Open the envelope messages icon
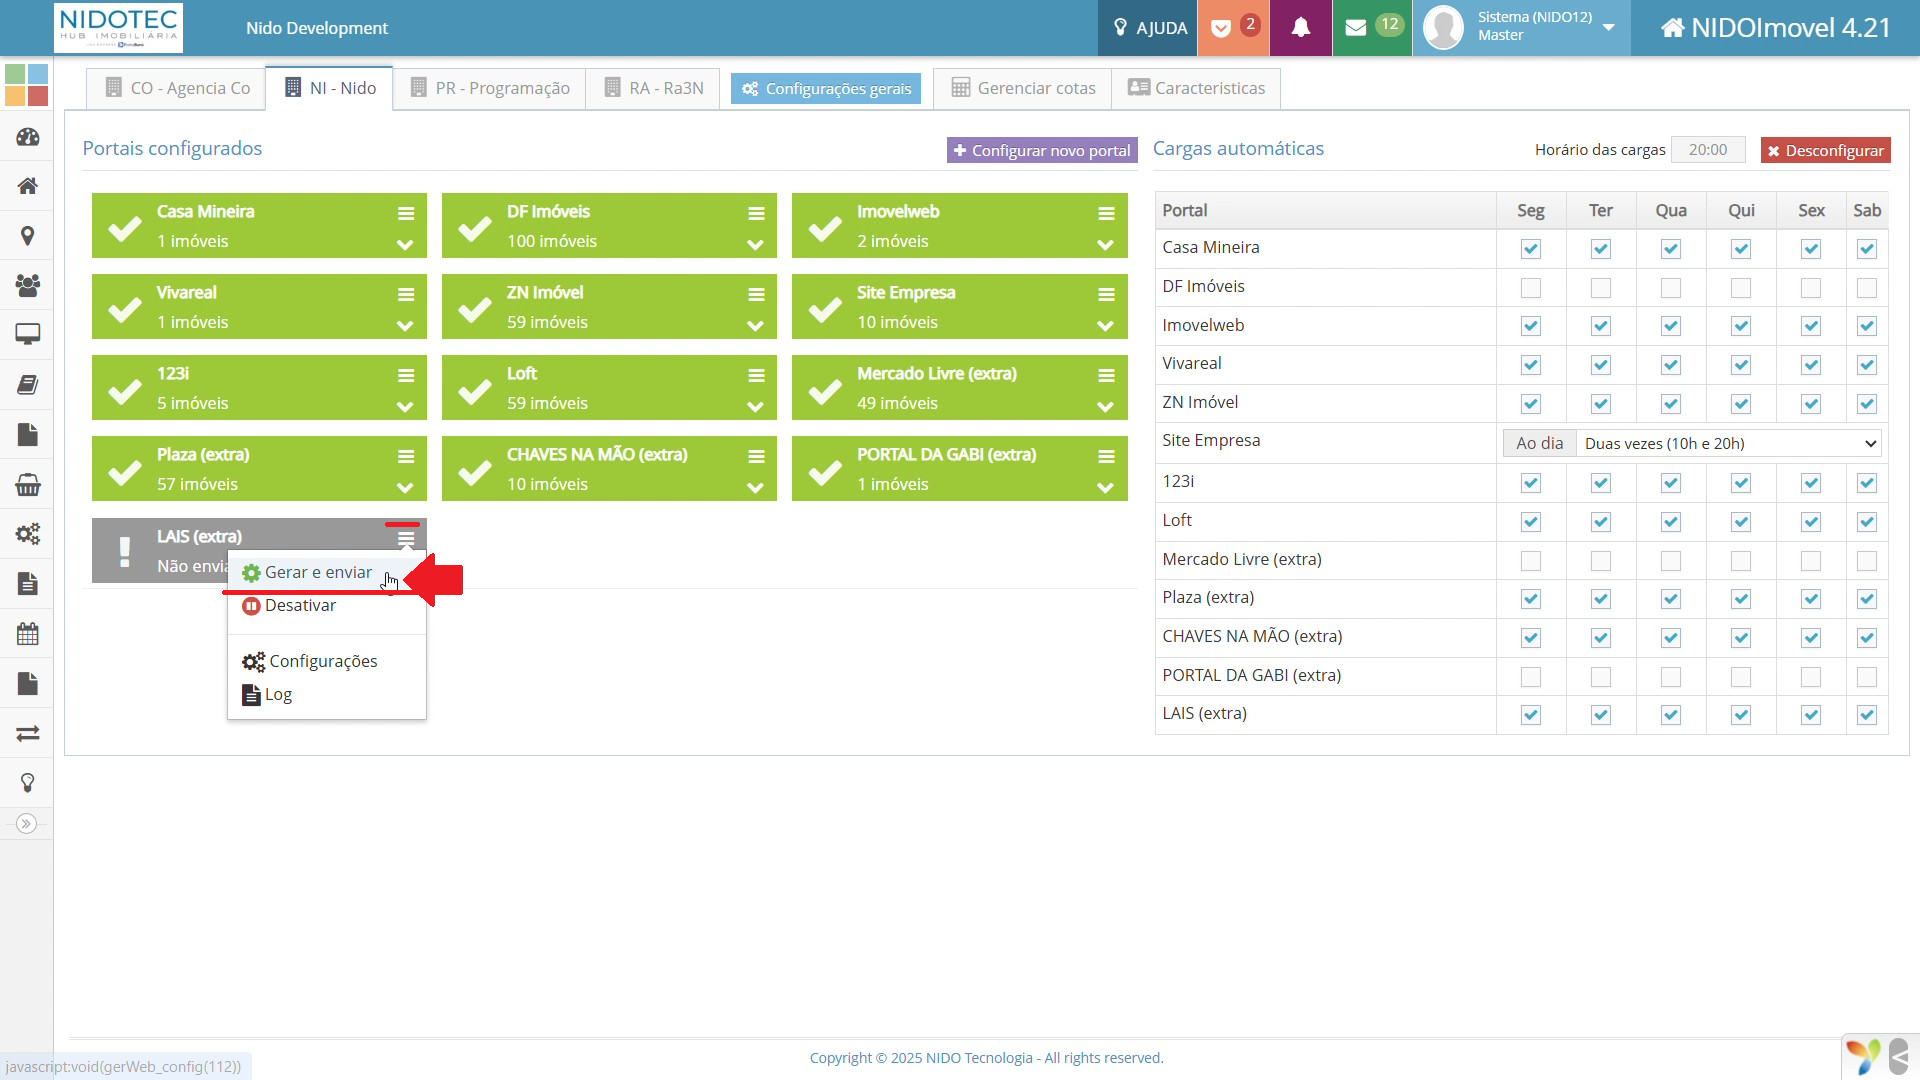Screen dimensions: 1920x1080 pos(1356,28)
